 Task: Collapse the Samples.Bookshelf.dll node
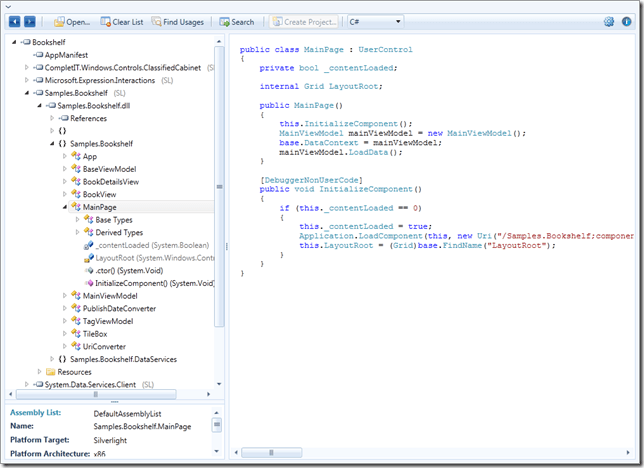[x=39, y=106]
